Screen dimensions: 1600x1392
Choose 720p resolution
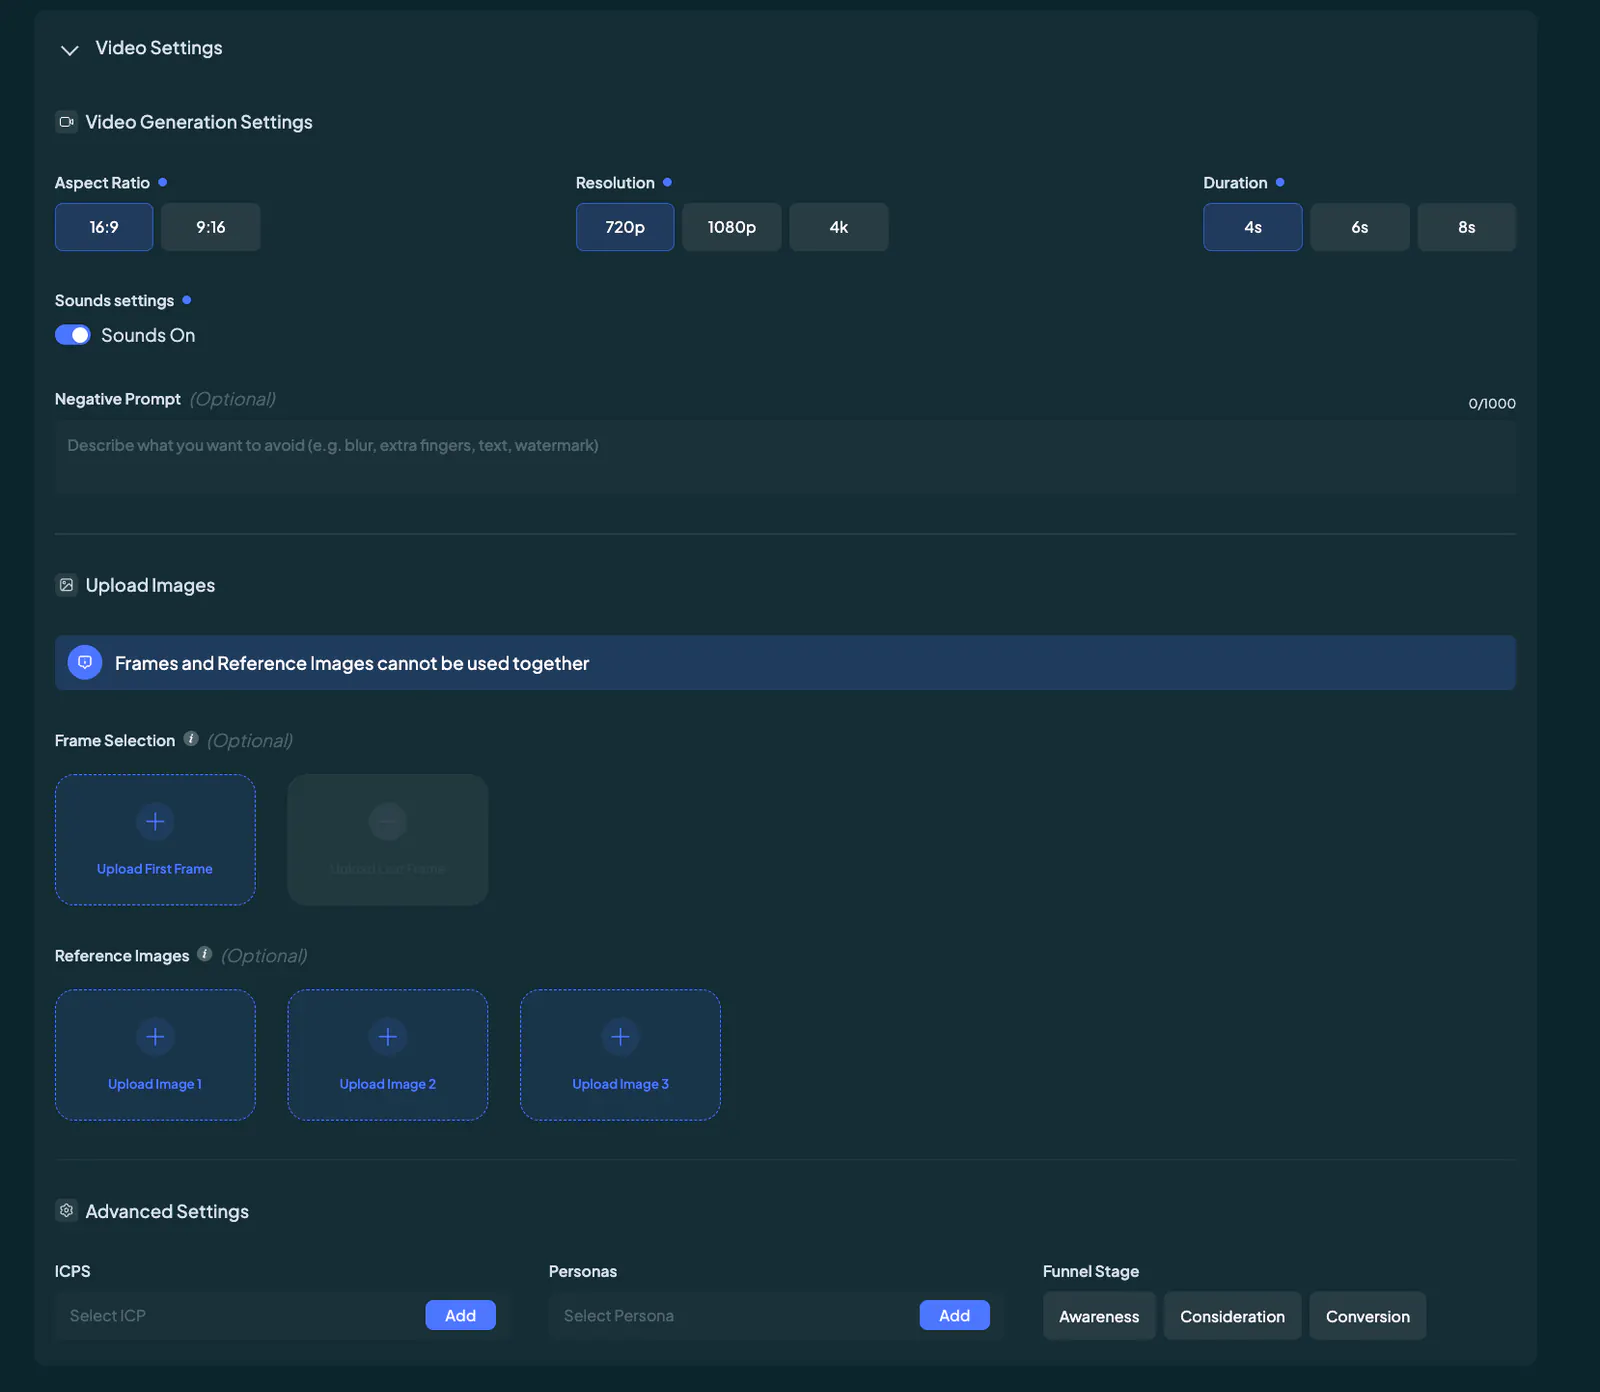point(625,227)
